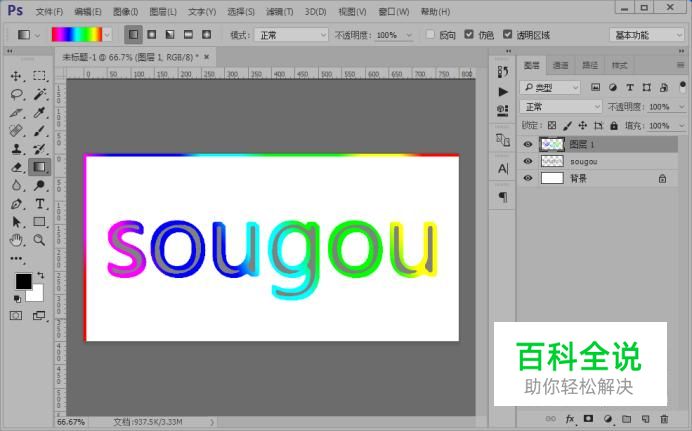Switch to the 路径 tab
692x431 pixels.
(590, 66)
